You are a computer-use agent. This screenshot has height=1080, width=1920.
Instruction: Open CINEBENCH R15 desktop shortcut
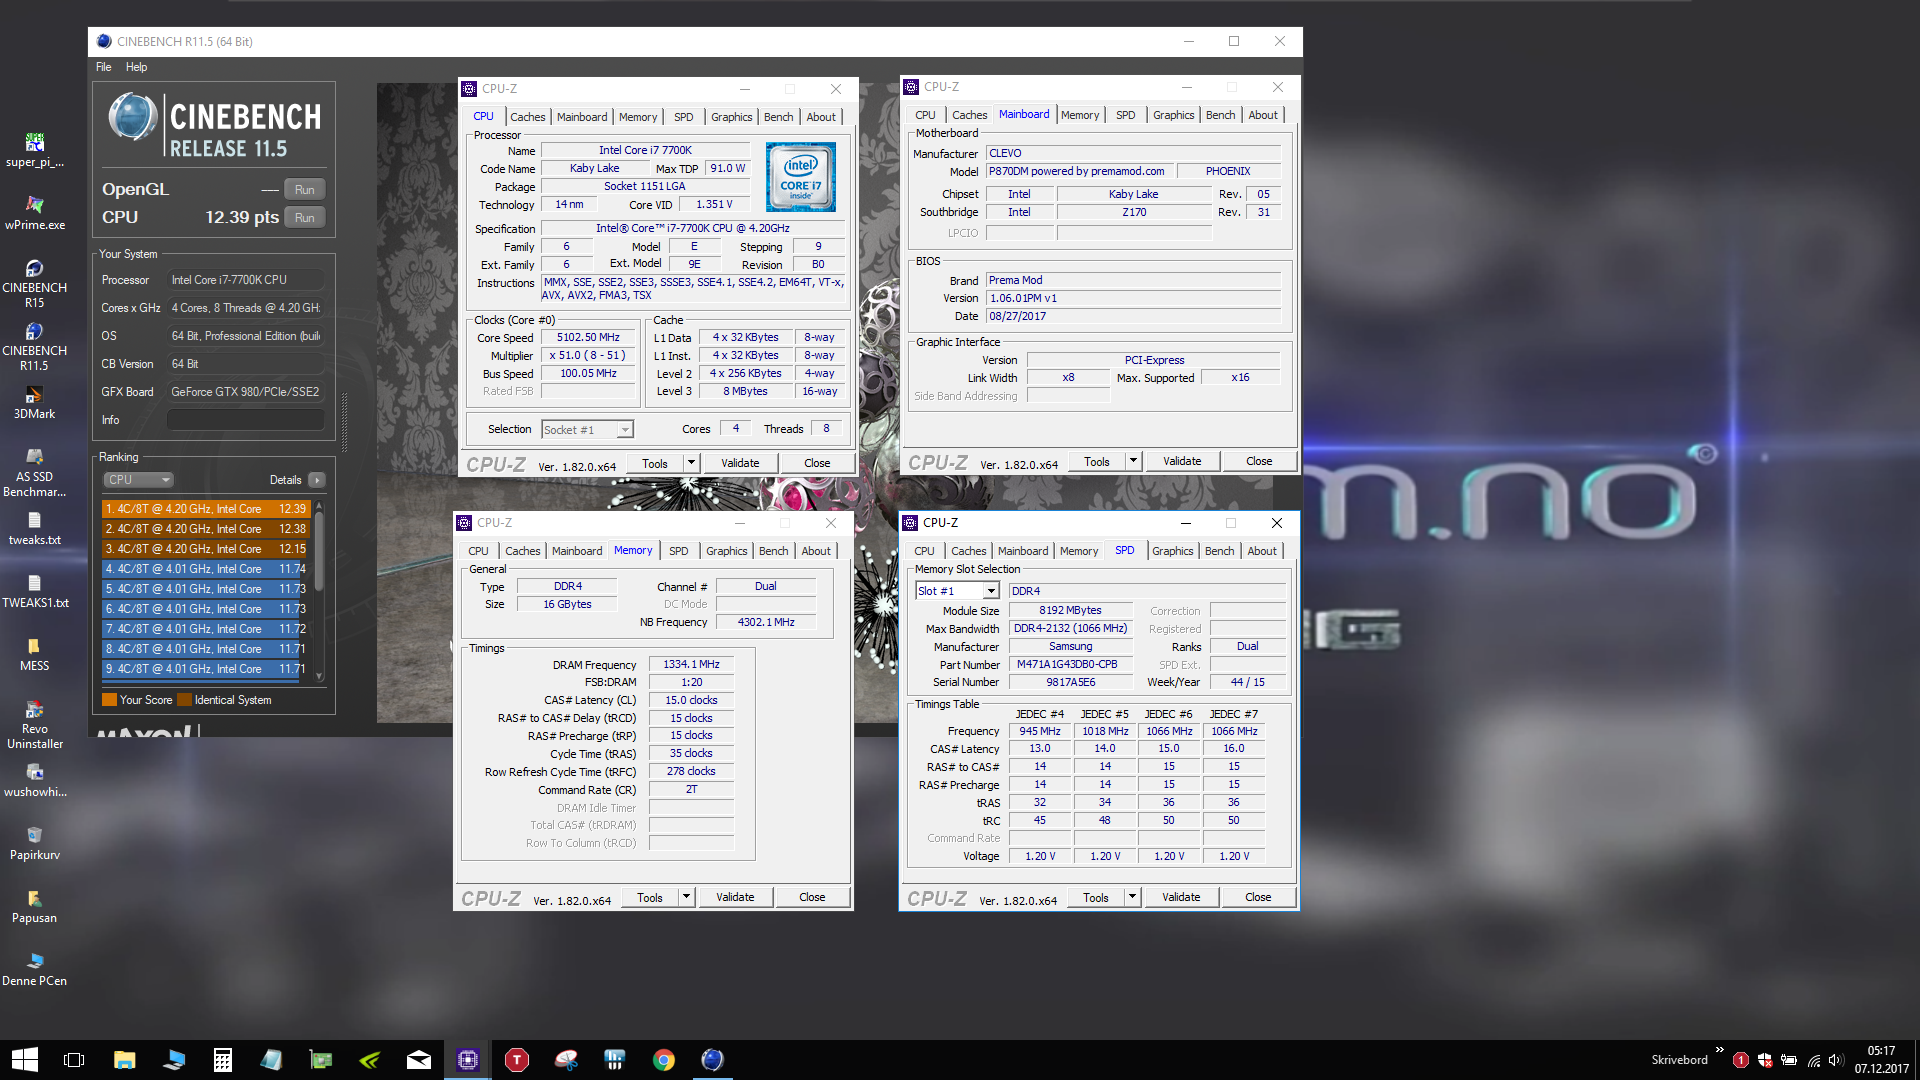pyautogui.click(x=34, y=270)
